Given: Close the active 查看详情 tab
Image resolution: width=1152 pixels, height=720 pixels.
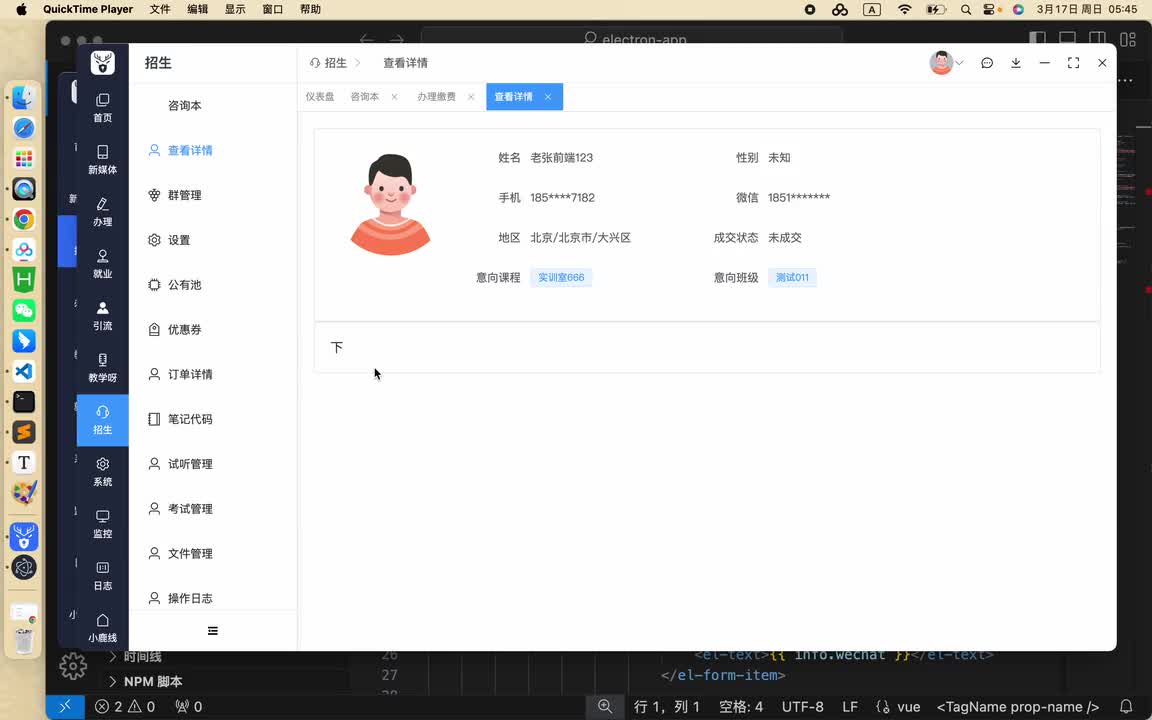Looking at the screenshot, I should [548, 97].
